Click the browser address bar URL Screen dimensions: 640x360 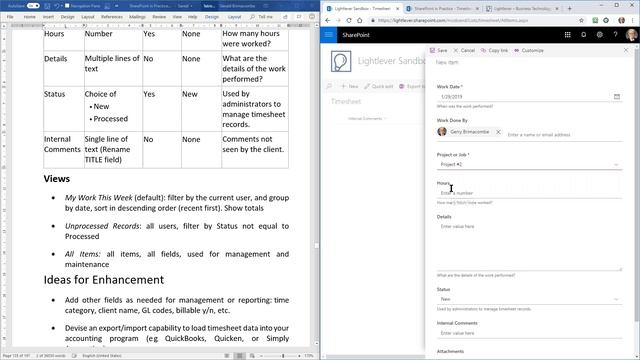tap(453, 20)
